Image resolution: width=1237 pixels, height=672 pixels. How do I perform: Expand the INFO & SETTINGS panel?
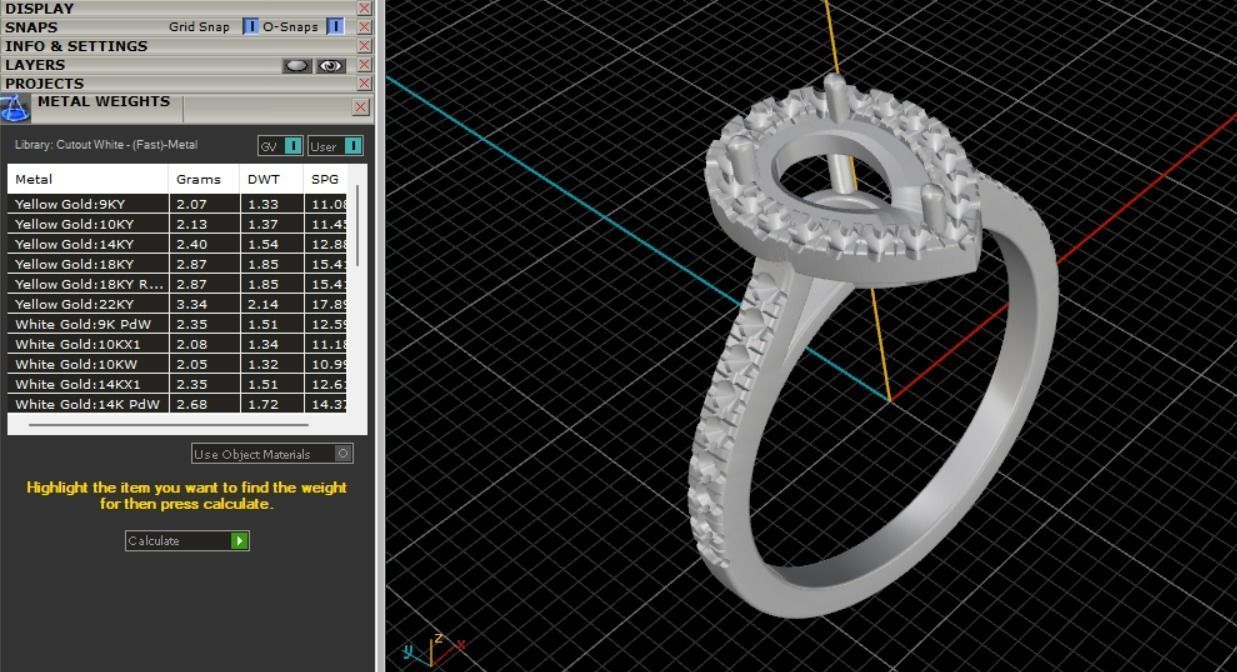click(76, 46)
